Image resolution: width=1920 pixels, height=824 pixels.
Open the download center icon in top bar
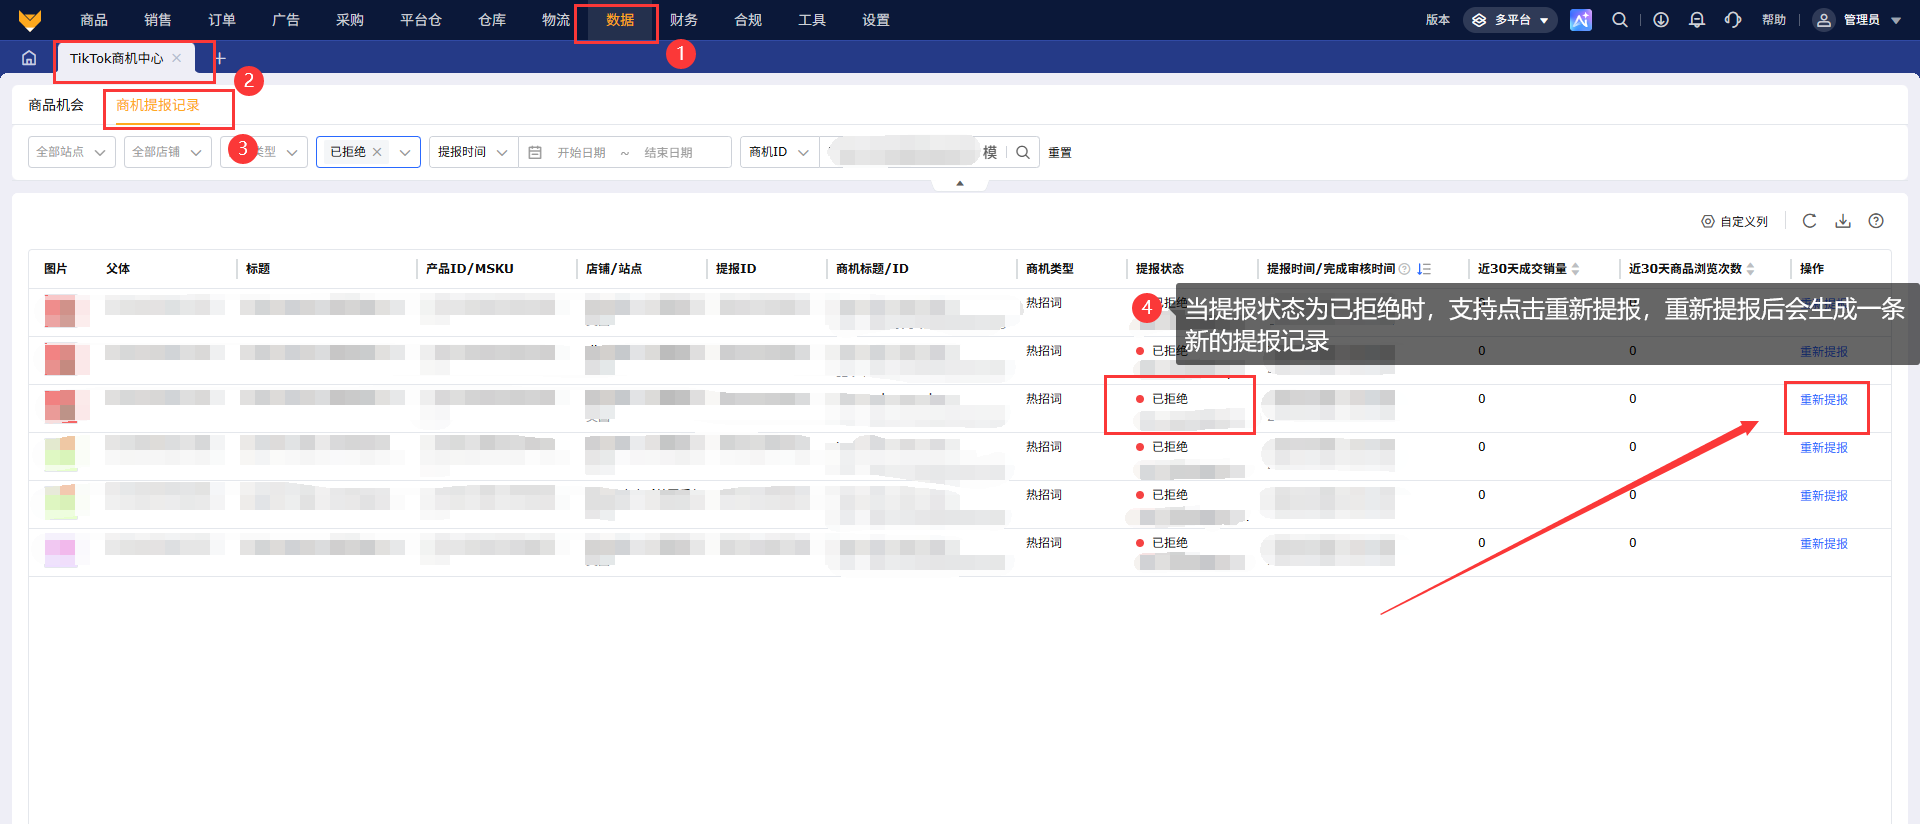click(1661, 20)
